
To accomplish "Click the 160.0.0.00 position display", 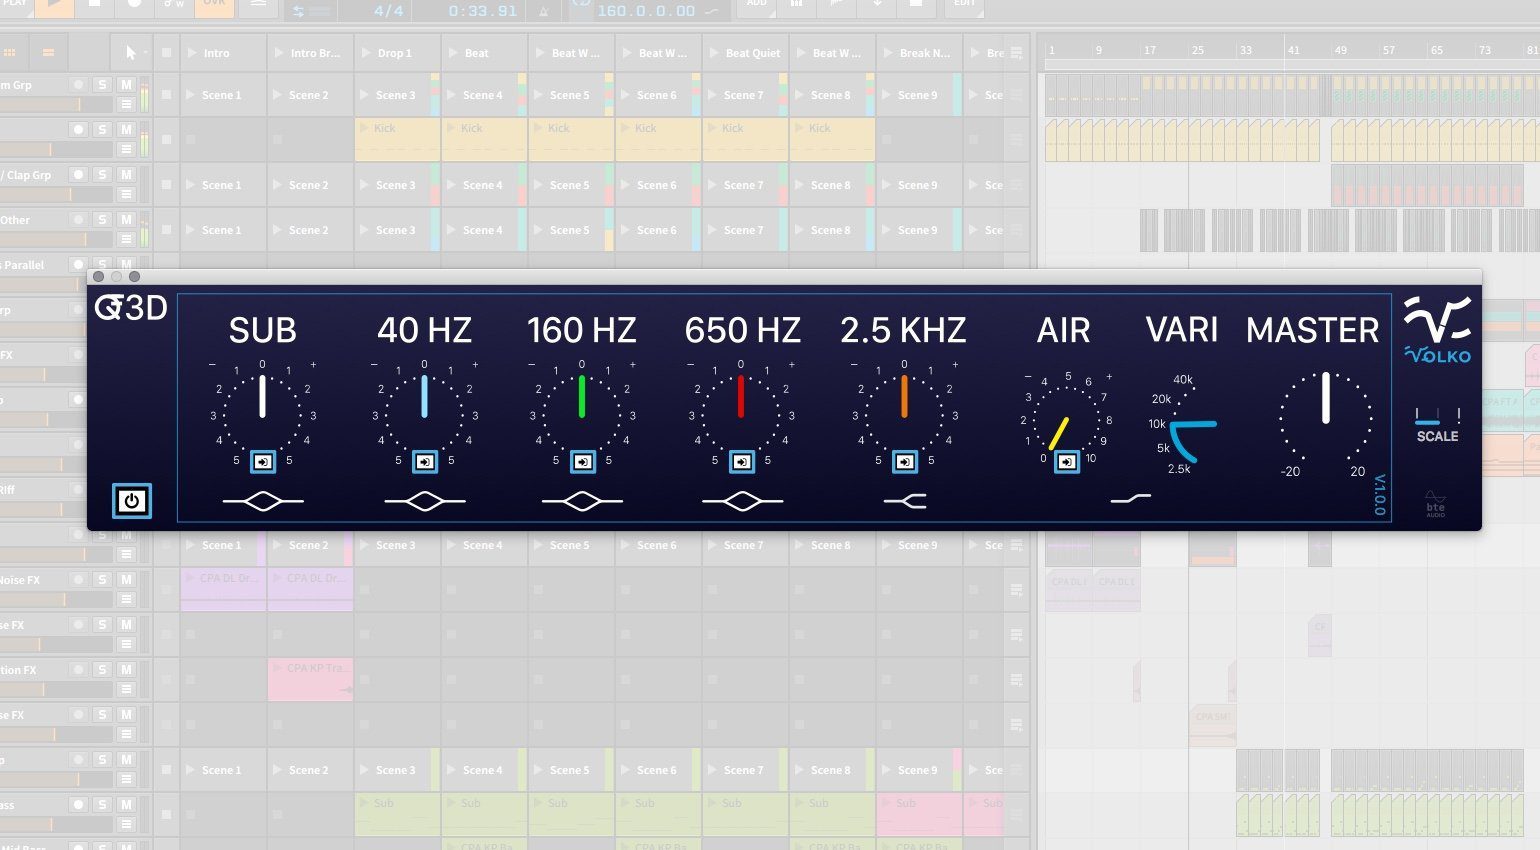I will tap(647, 11).
